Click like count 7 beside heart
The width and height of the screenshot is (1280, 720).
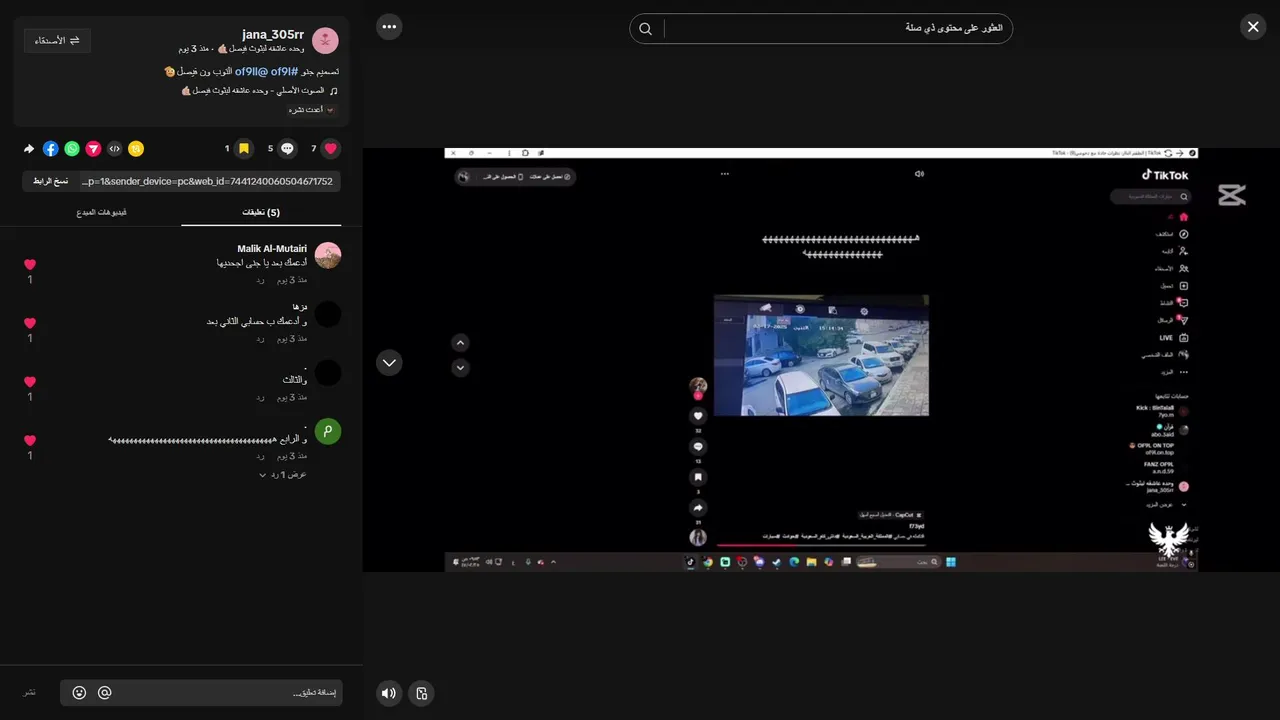coord(314,149)
